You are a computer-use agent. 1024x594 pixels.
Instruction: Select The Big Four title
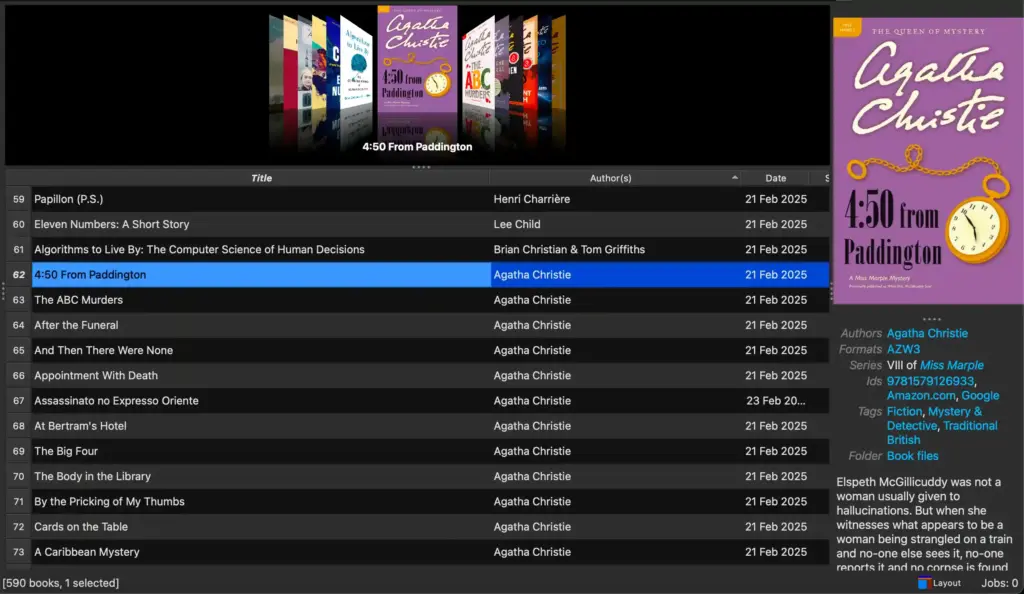pos(66,451)
